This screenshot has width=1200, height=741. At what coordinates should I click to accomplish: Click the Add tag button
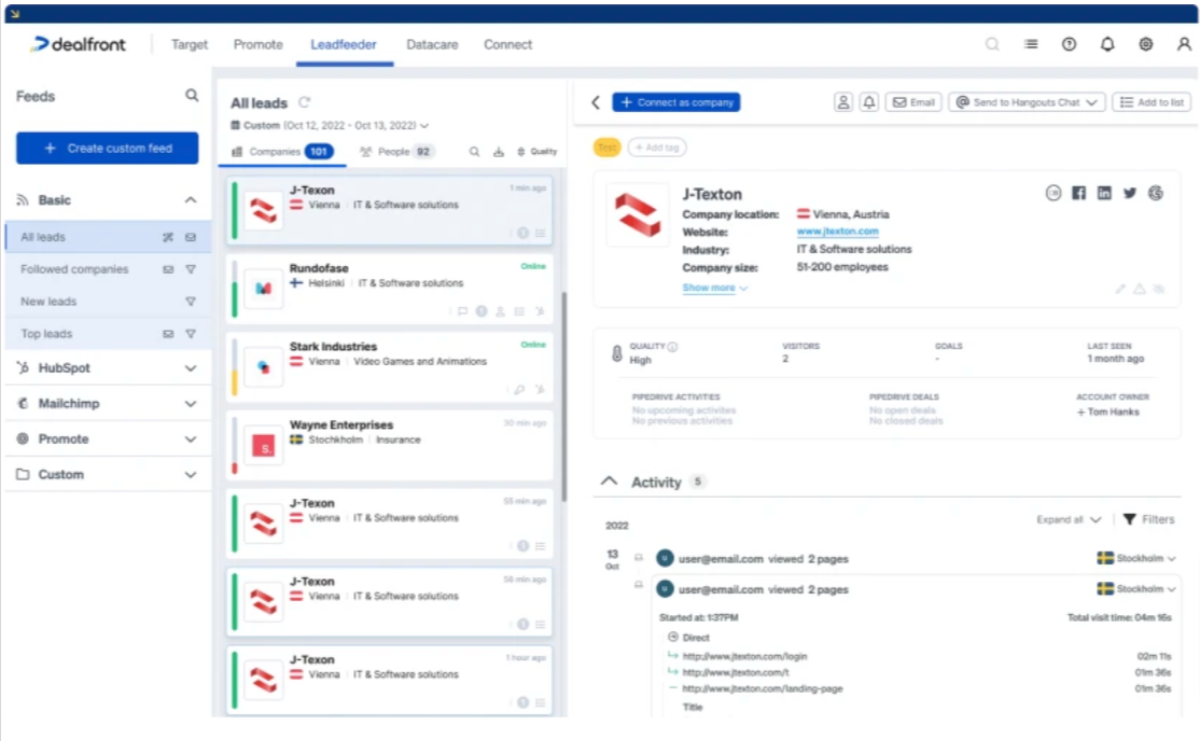coord(657,148)
